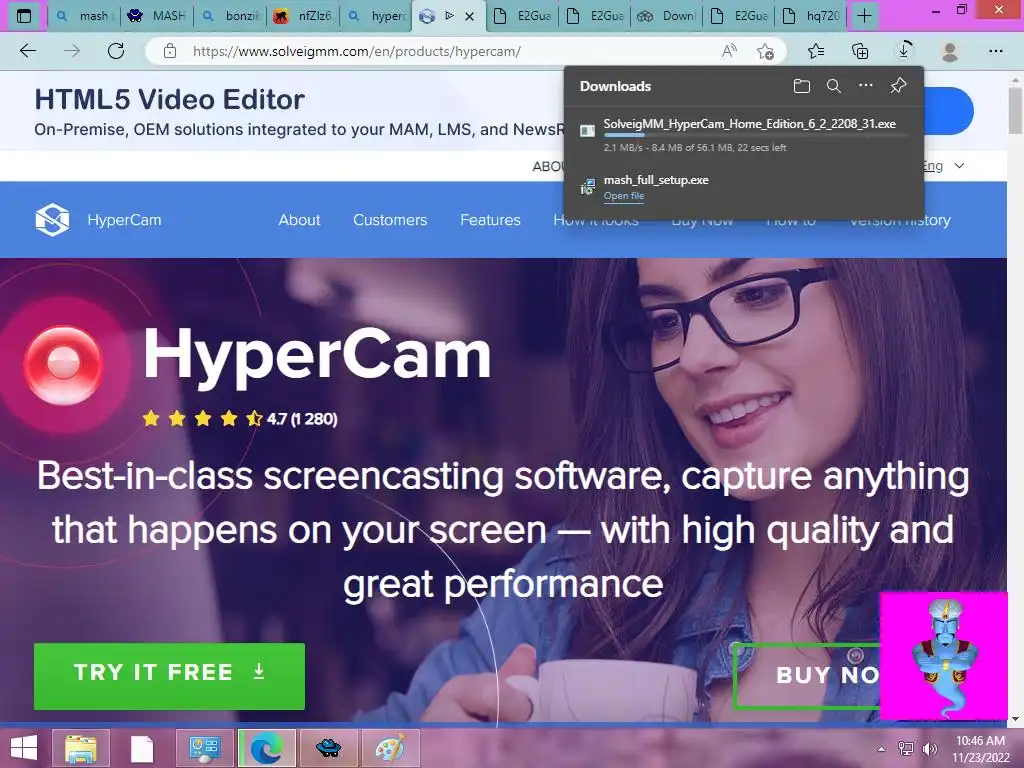Open tab actions menu icon

click(x=24, y=16)
